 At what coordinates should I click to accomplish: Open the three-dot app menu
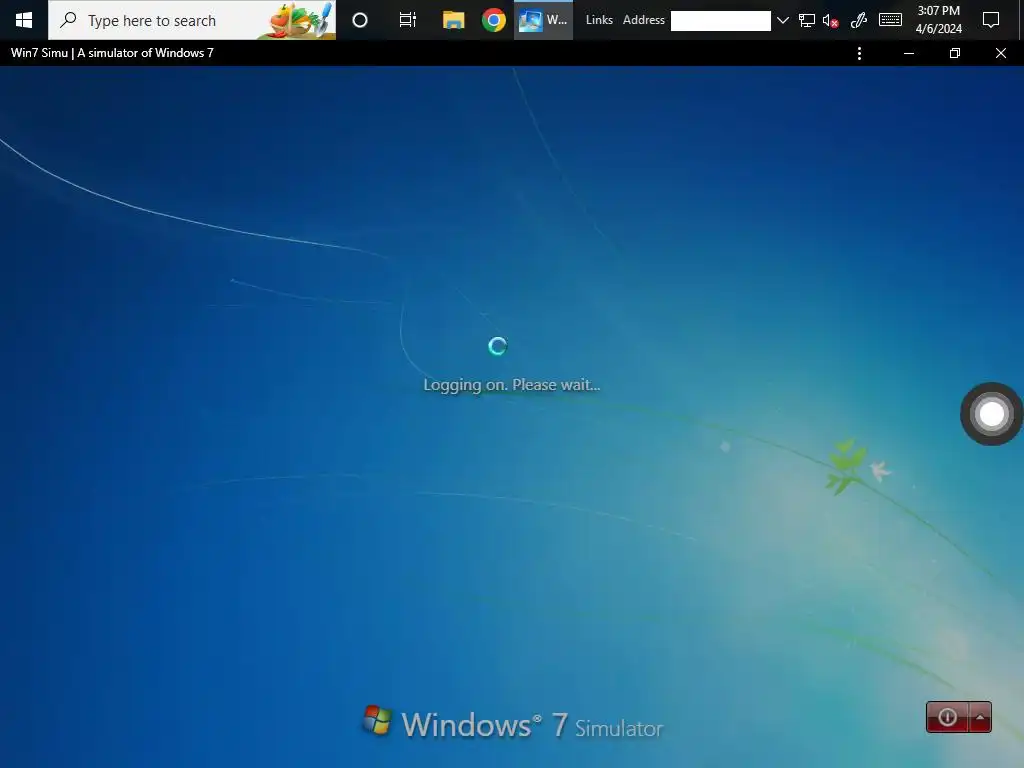tap(859, 54)
